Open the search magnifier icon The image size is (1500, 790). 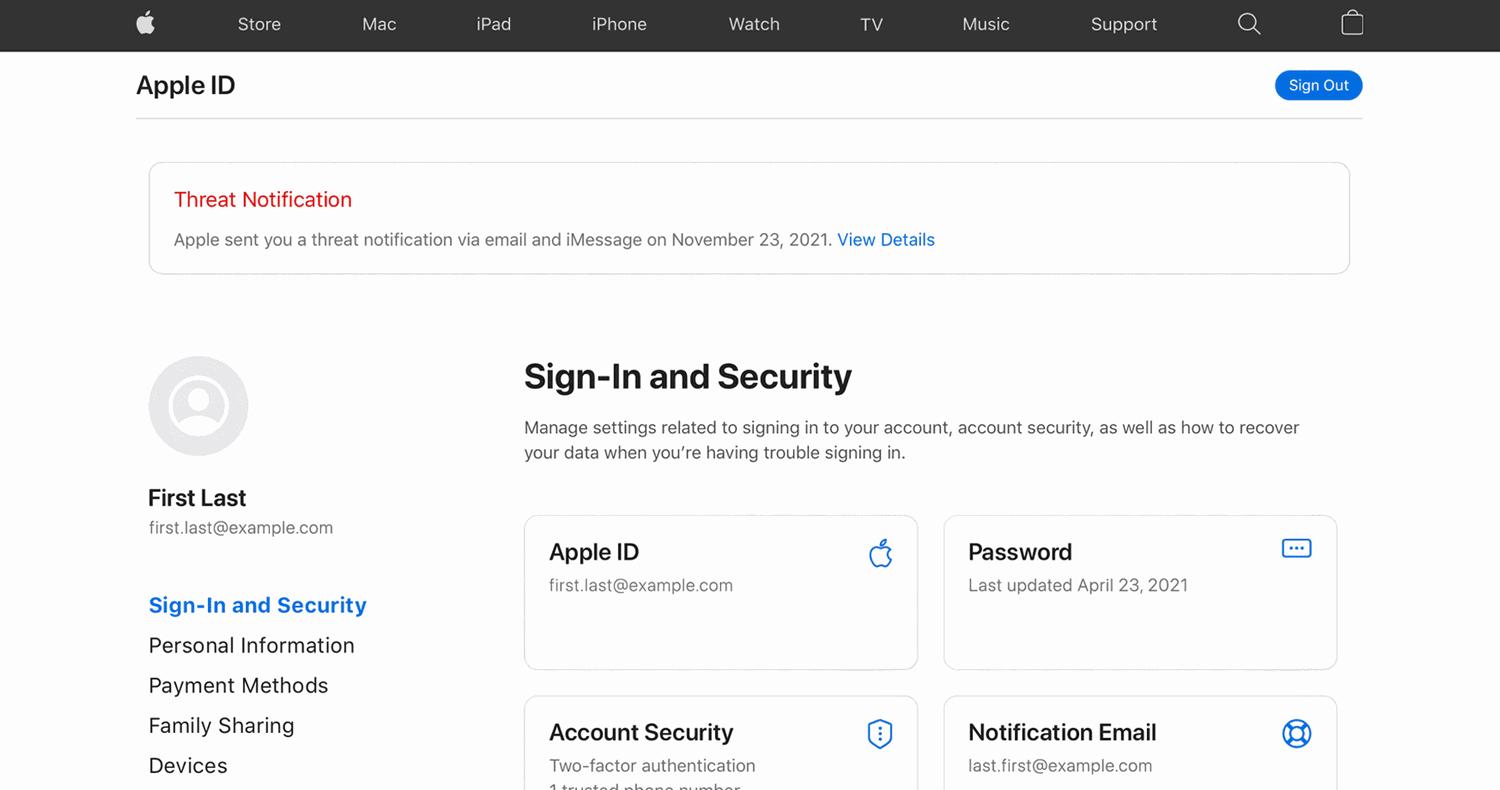point(1249,24)
